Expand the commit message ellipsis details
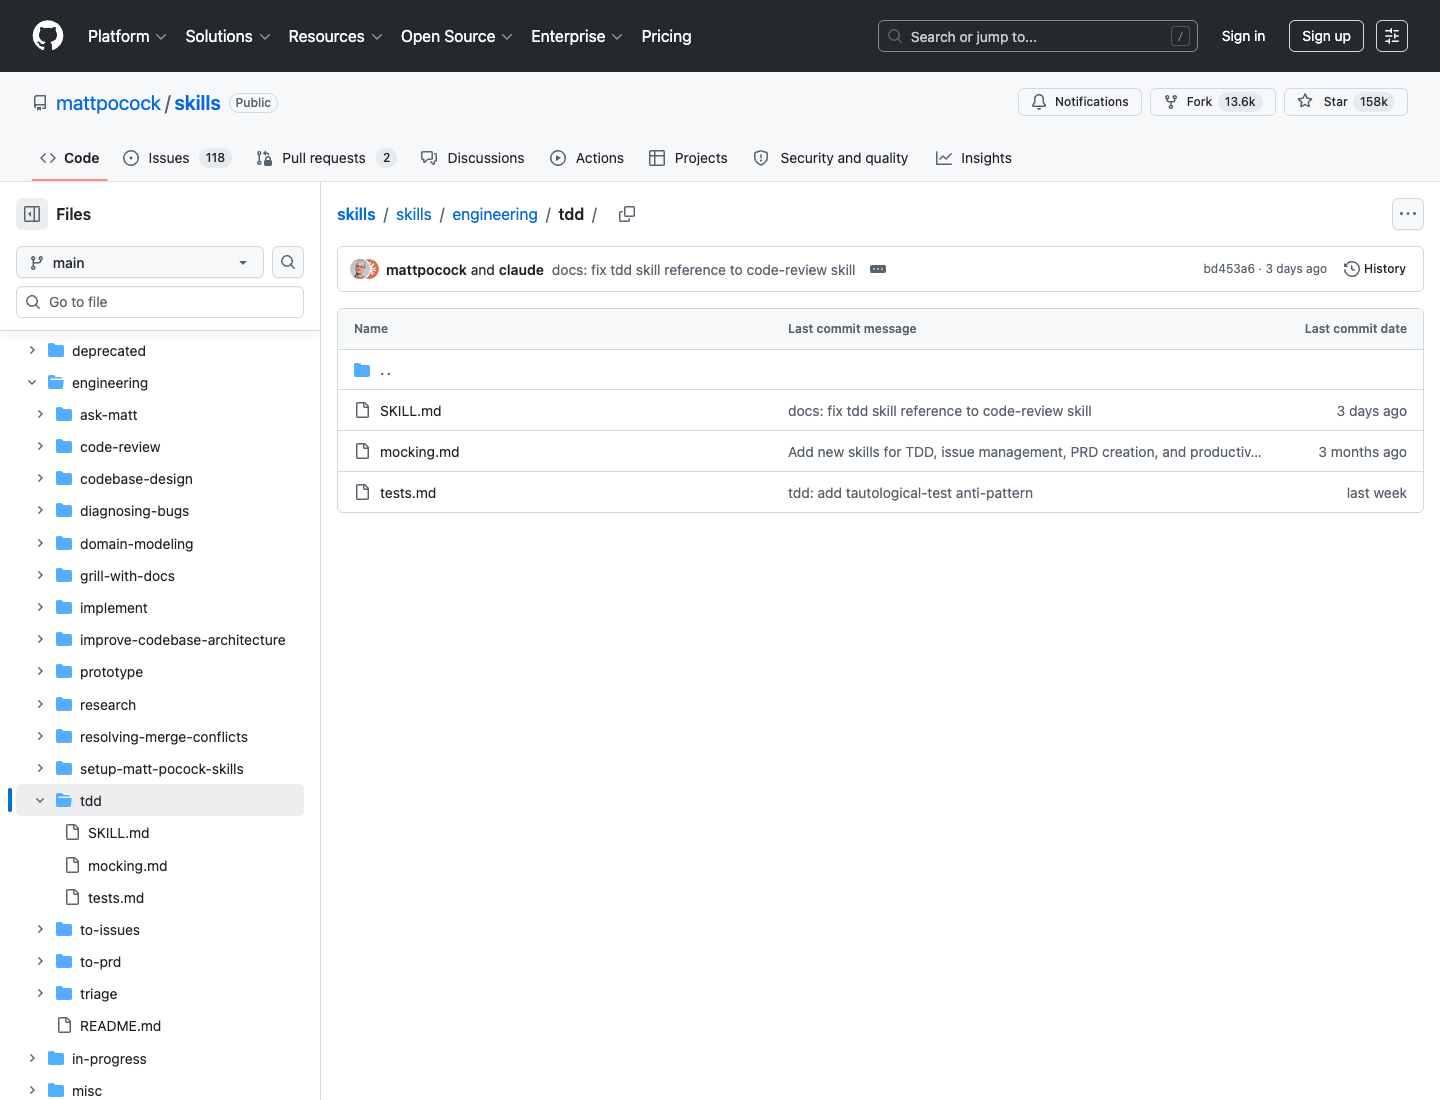 click(x=878, y=269)
